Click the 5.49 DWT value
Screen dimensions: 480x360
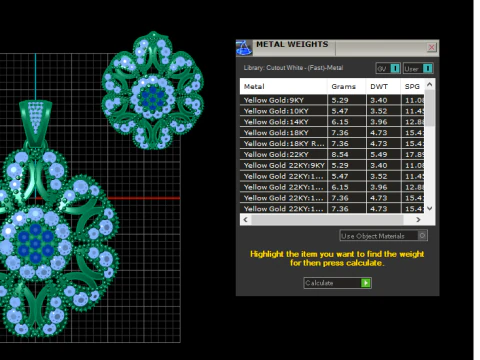click(379, 155)
